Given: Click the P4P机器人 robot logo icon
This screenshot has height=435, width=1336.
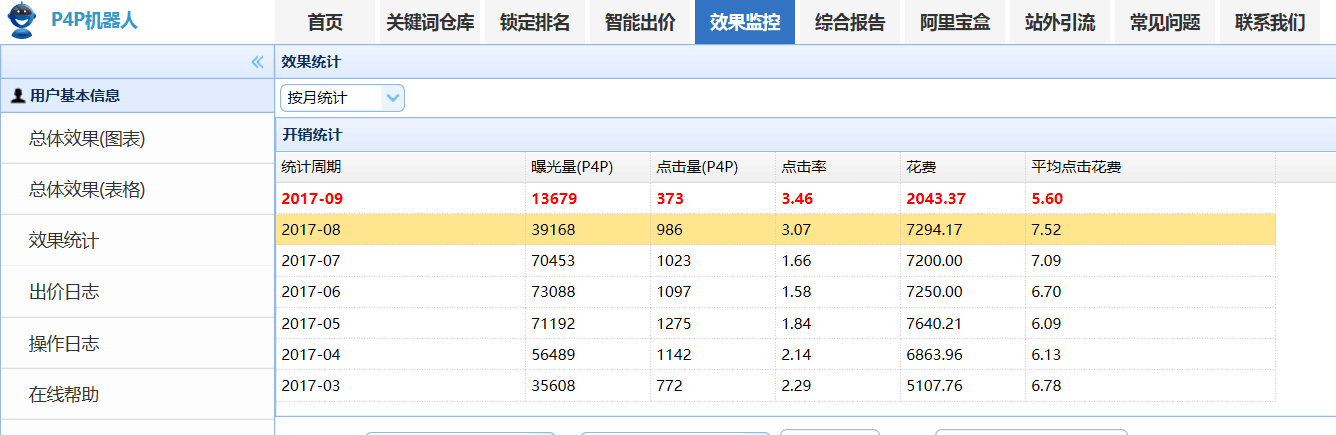Looking at the screenshot, I should (x=22, y=21).
